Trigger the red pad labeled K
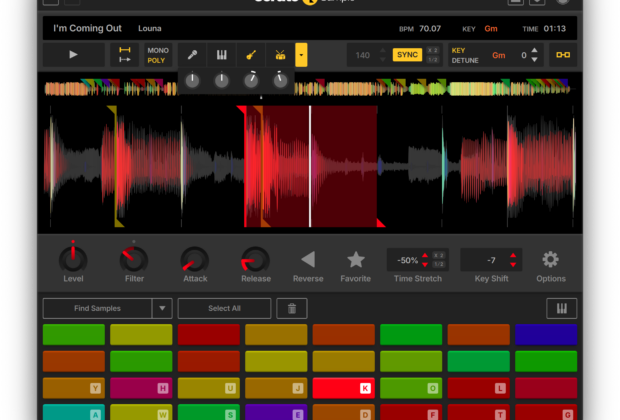 [x=343, y=387]
